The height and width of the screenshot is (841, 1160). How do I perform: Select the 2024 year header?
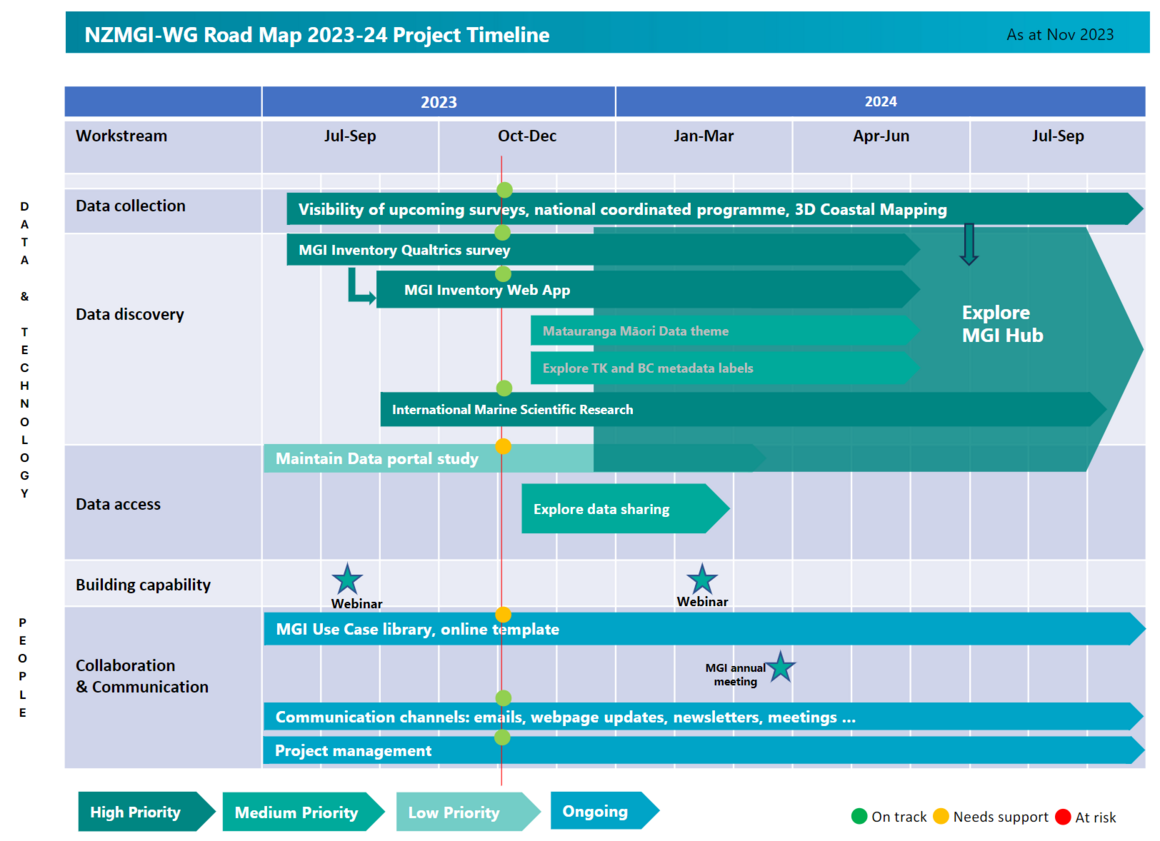coord(880,102)
